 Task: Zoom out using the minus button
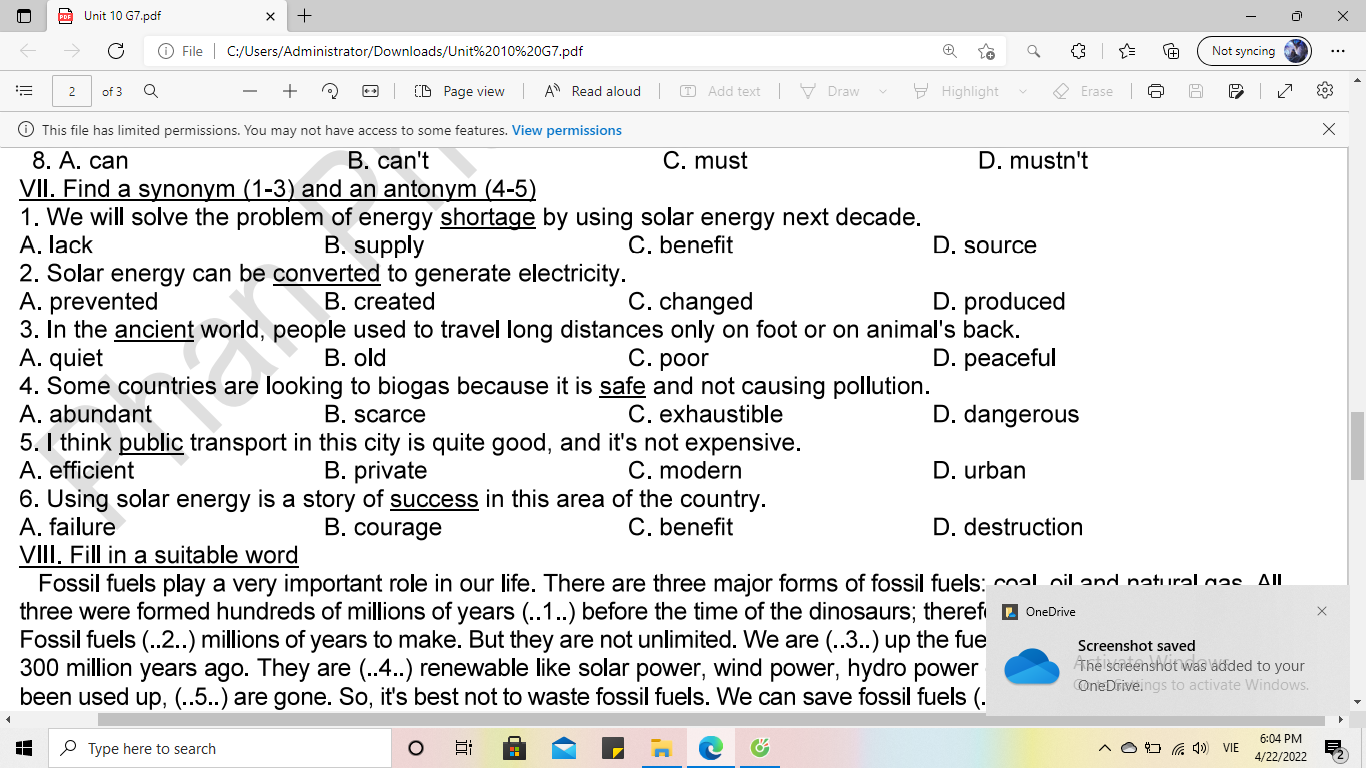click(250, 91)
